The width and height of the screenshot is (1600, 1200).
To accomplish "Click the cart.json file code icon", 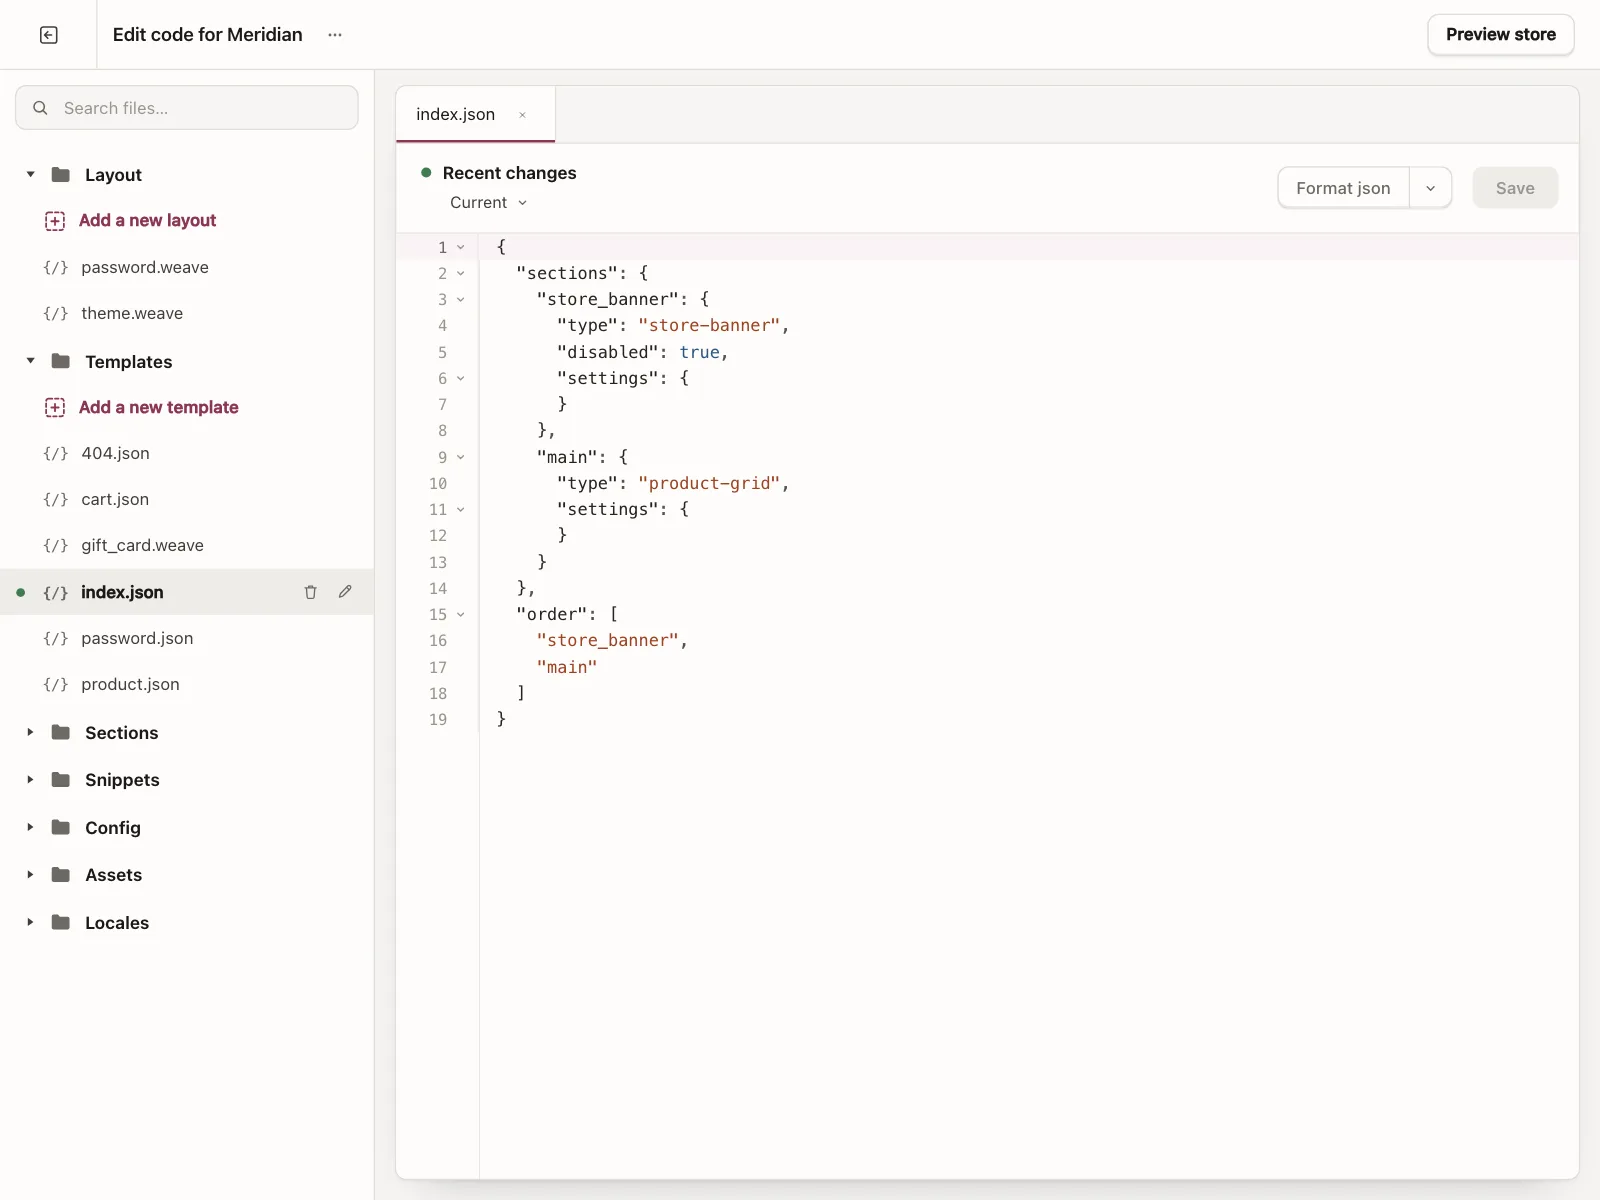I will [56, 500].
